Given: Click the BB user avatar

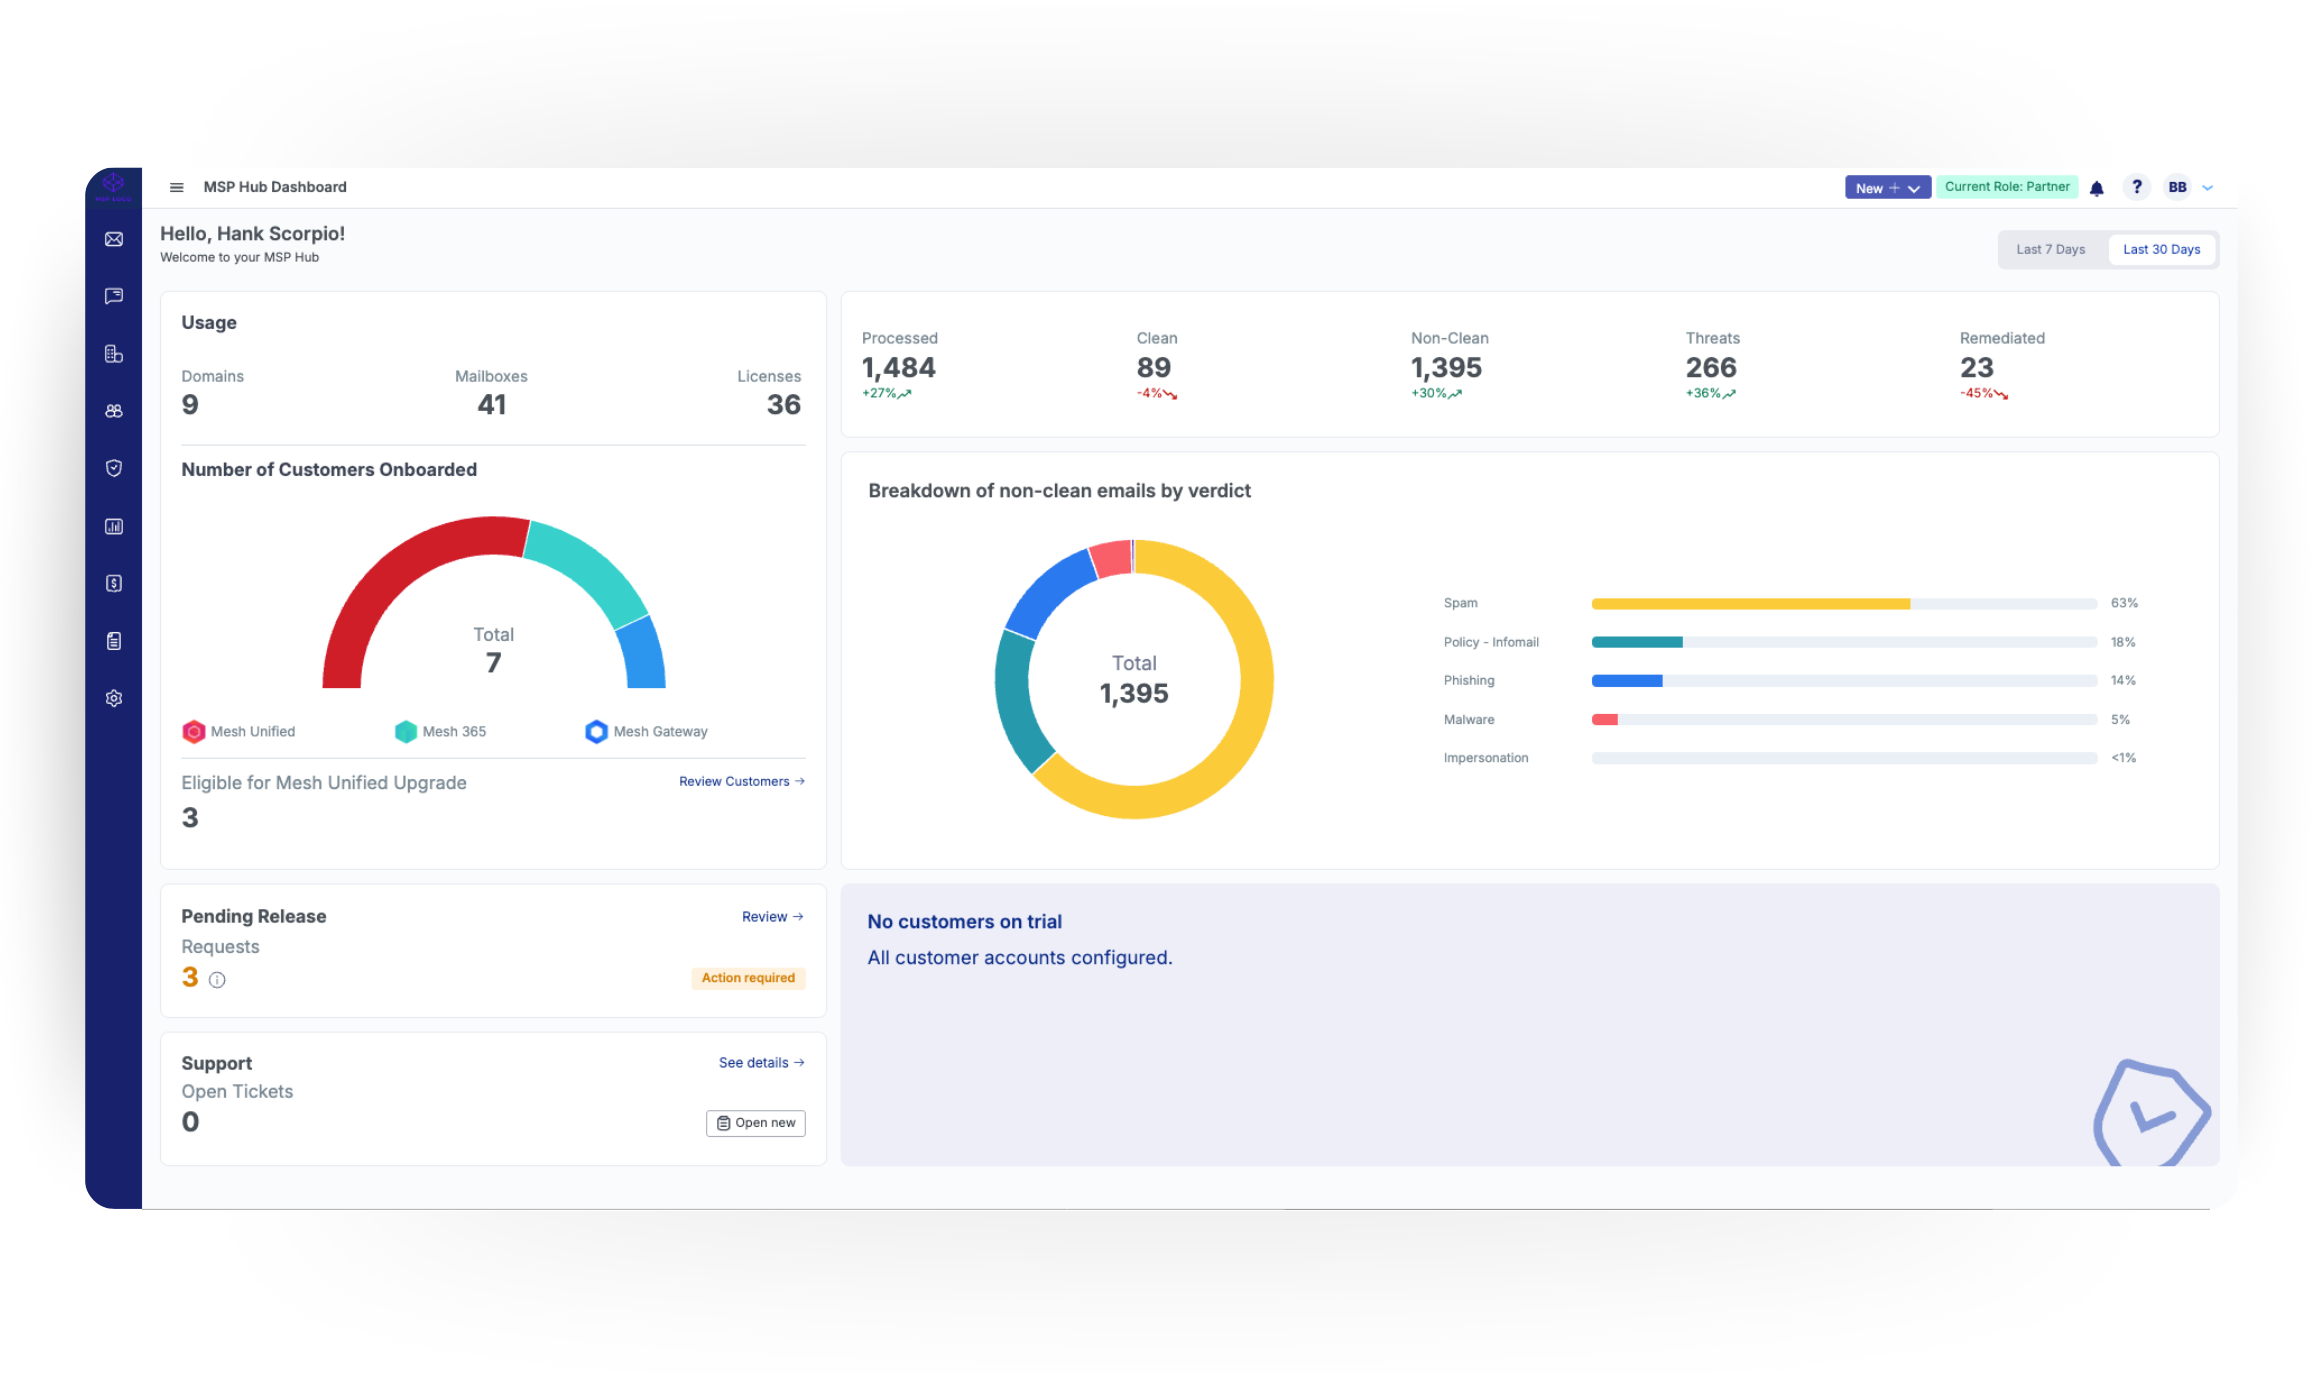Looking at the screenshot, I should (x=2177, y=187).
